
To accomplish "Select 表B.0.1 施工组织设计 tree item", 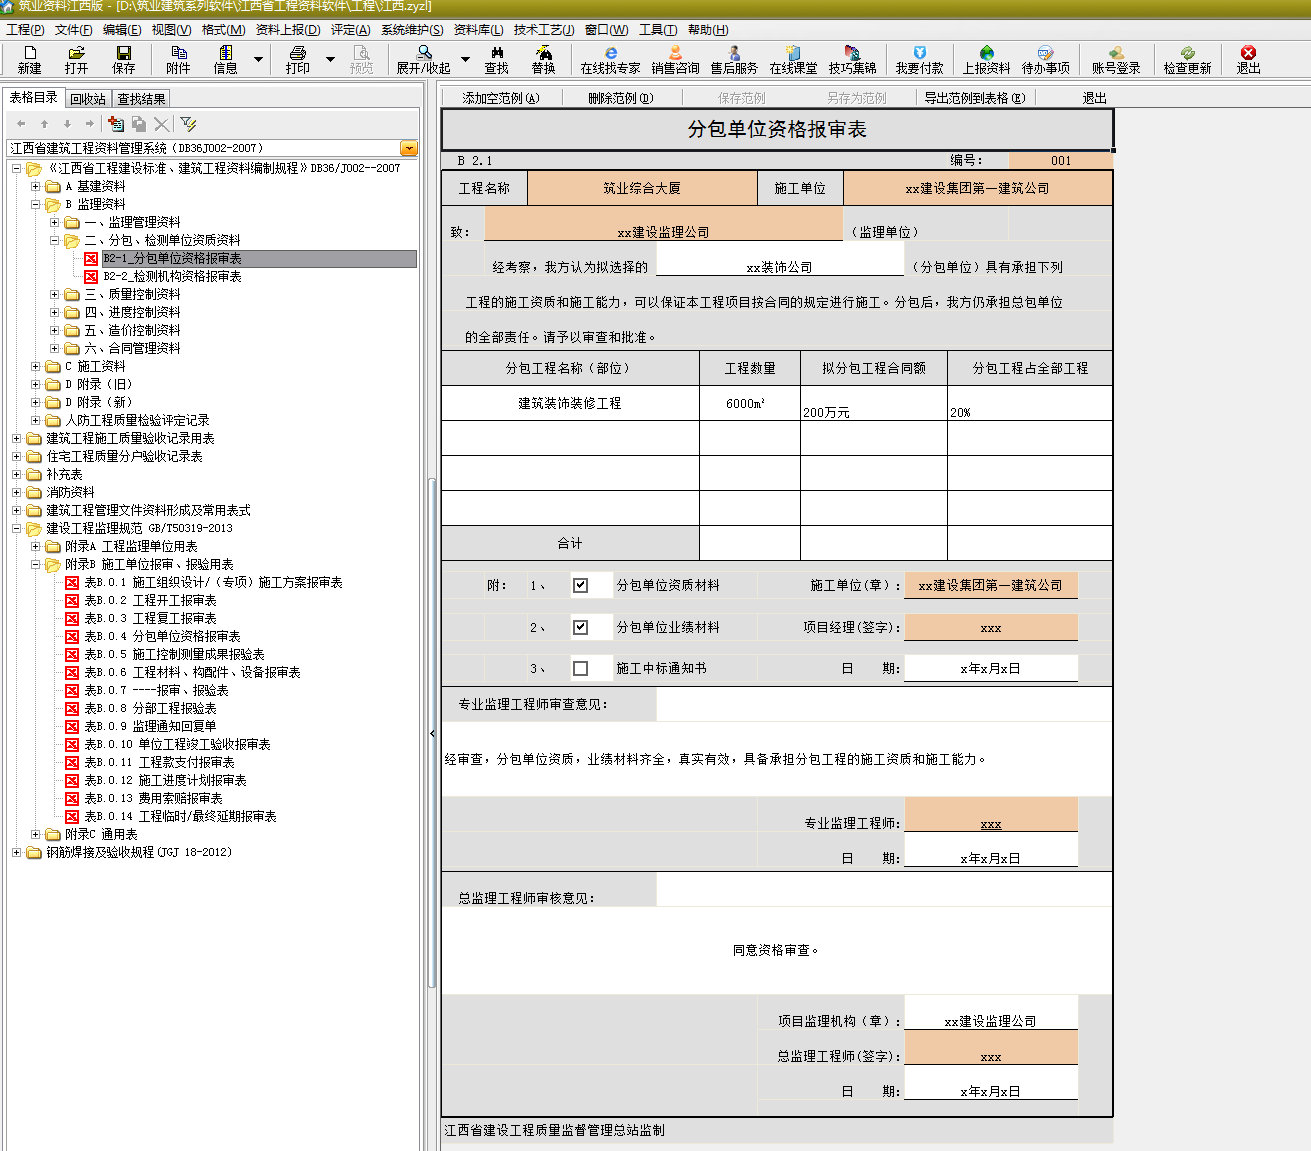I will (x=213, y=582).
